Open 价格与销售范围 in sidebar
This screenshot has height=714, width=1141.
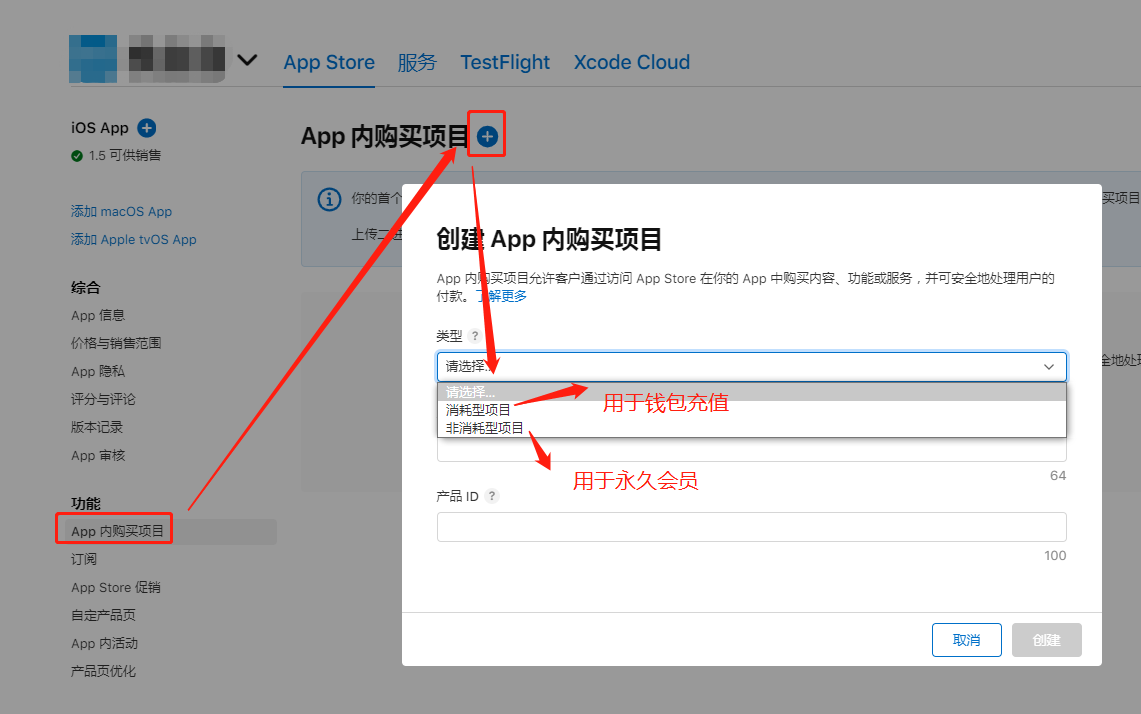click(116, 343)
